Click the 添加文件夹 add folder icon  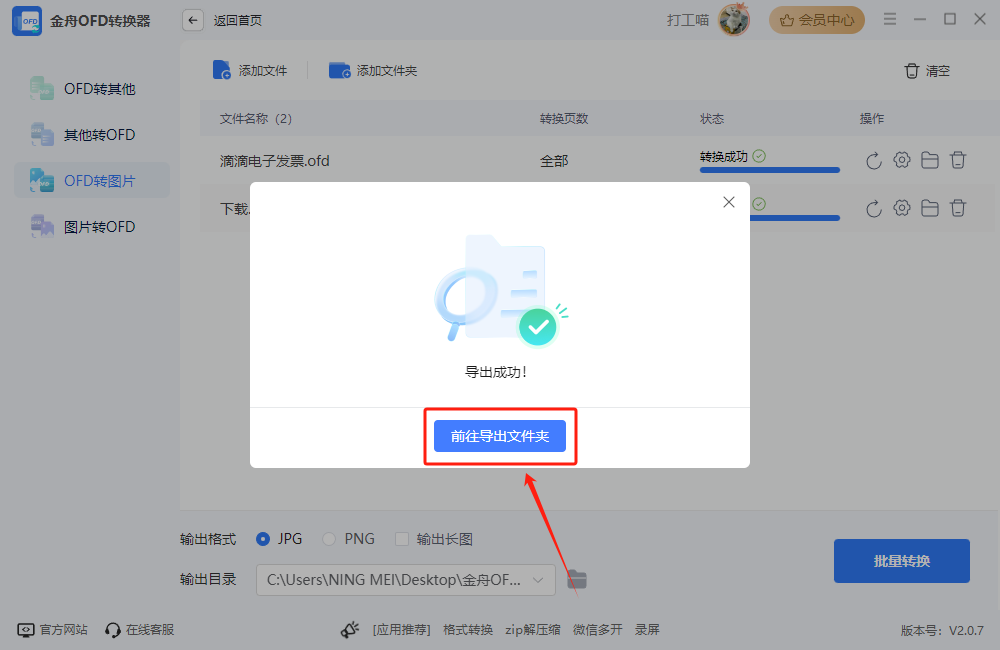[x=339, y=70]
